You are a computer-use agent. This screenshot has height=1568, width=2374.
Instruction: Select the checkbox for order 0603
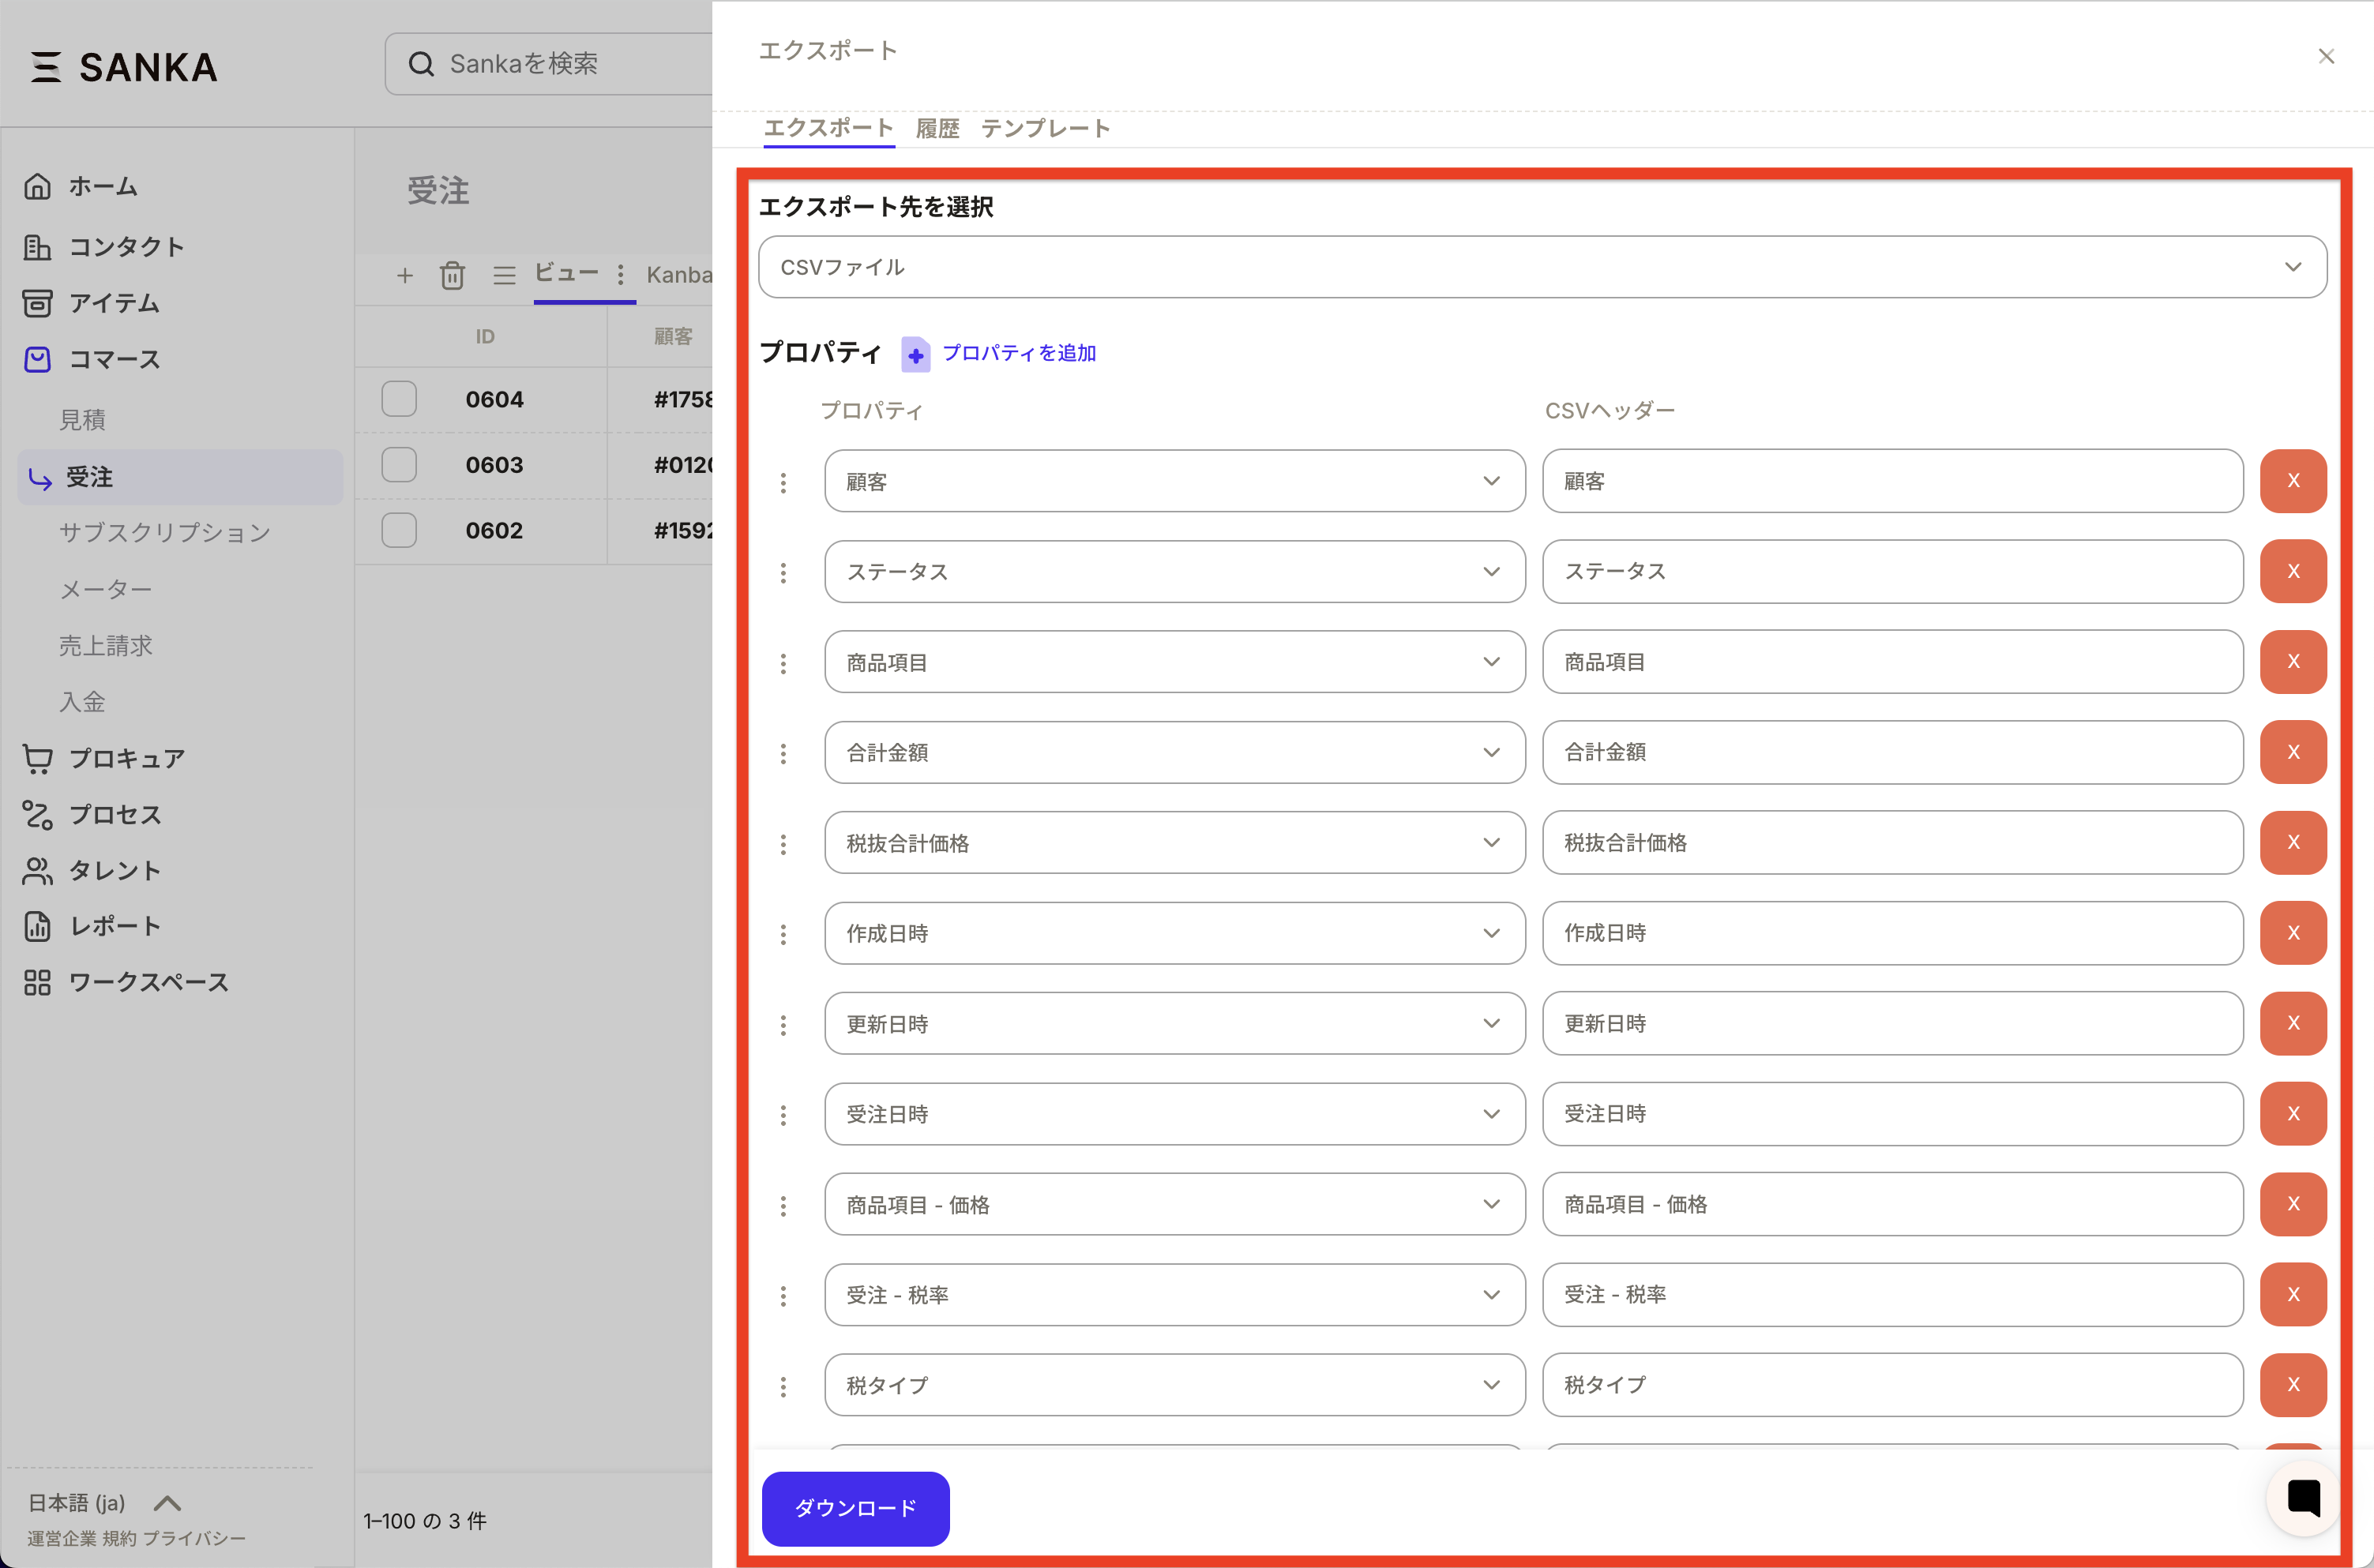tap(399, 465)
